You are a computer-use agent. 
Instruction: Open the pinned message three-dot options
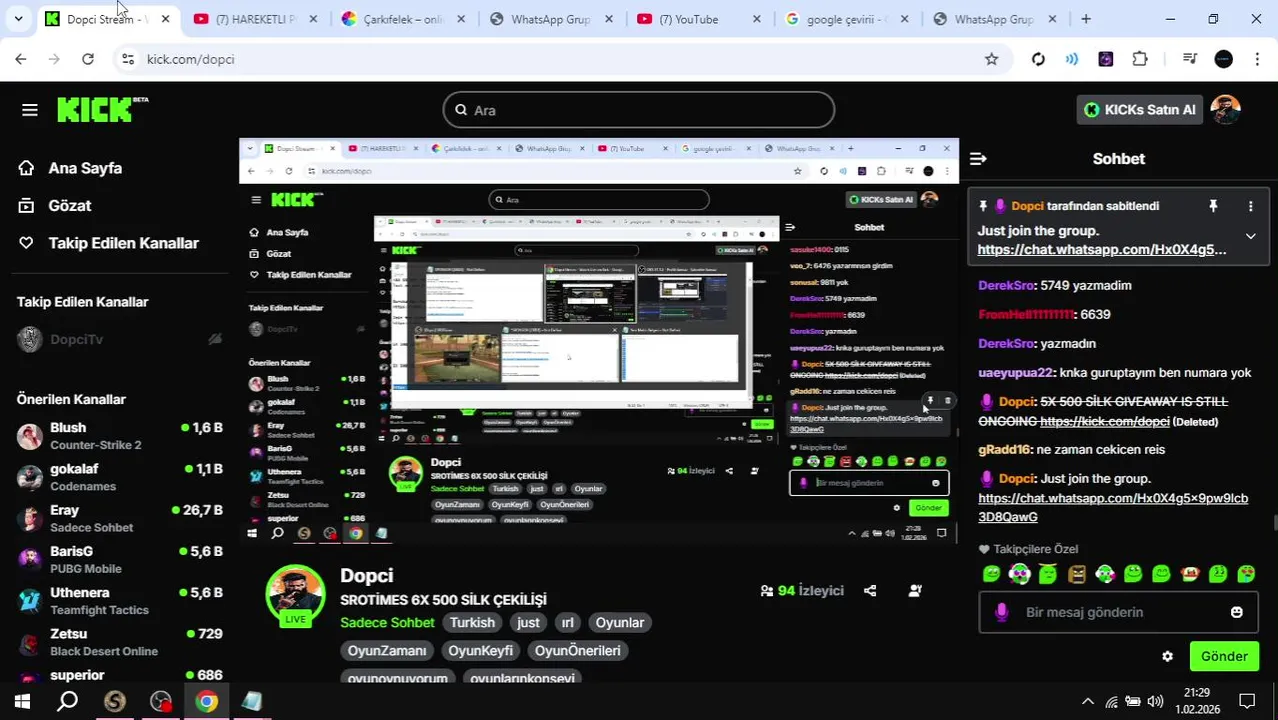pyautogui.click(x=1250, y=206)
